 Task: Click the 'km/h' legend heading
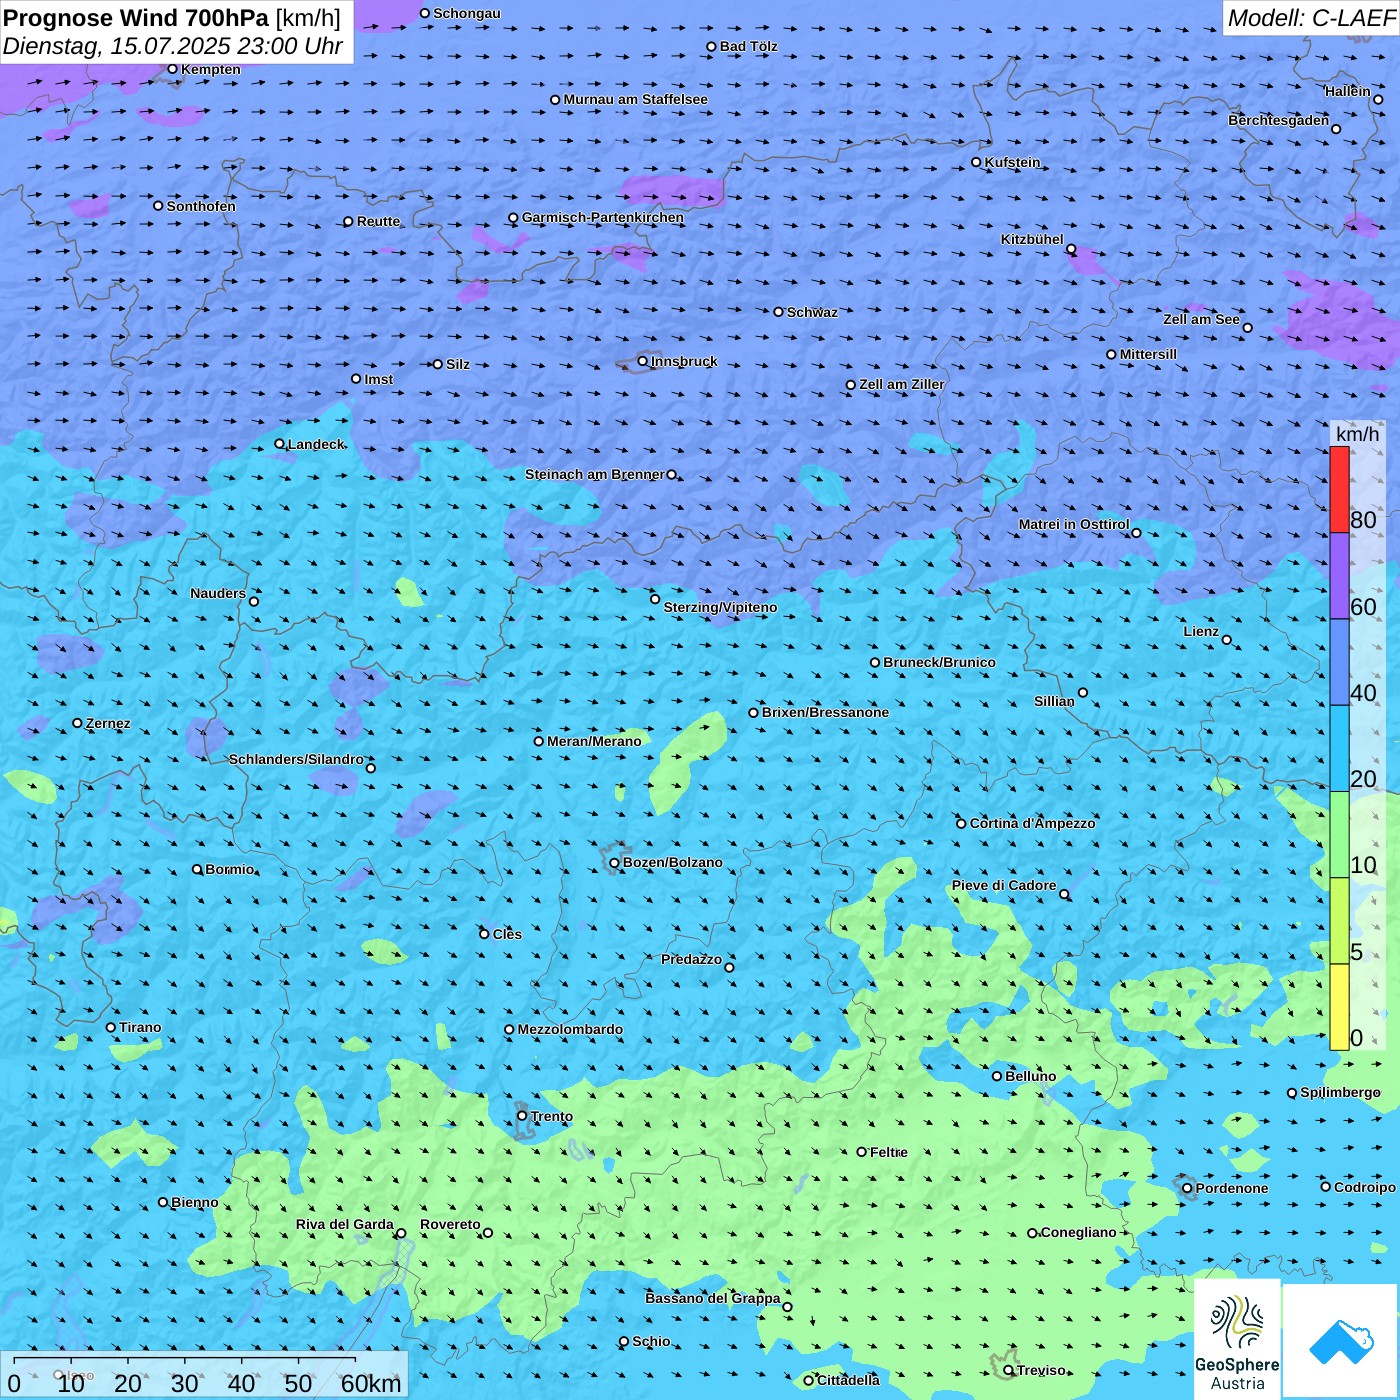[1358, 434]
